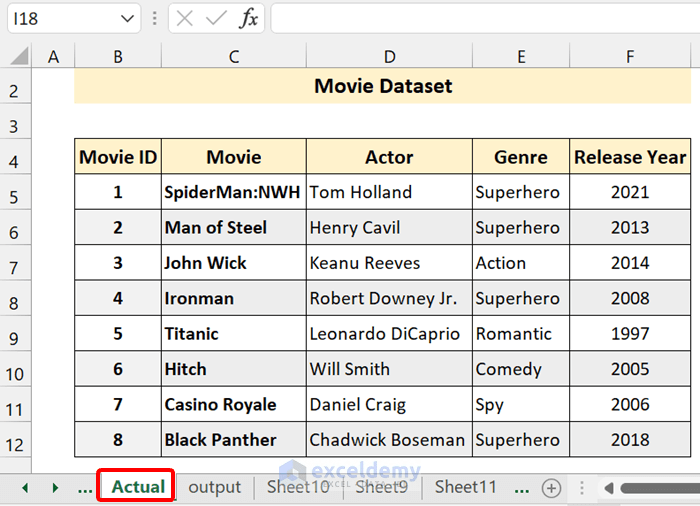Screen dimensions: 700x506
Task: Select the John Wick cell
Action: (234, 263)
